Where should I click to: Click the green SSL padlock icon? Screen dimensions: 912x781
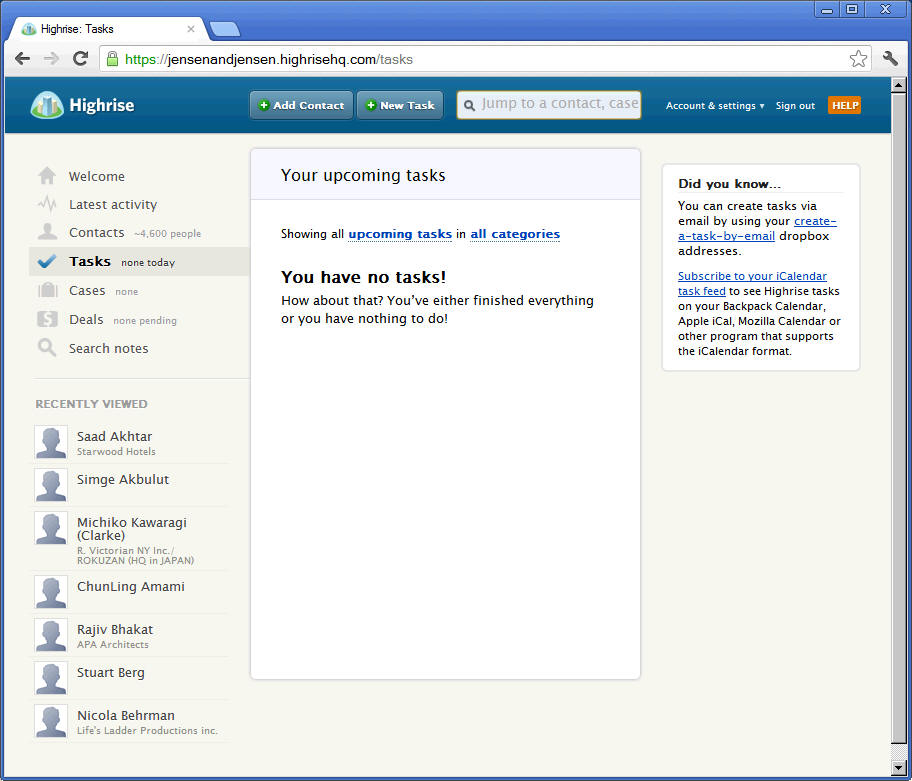(113, 59)
